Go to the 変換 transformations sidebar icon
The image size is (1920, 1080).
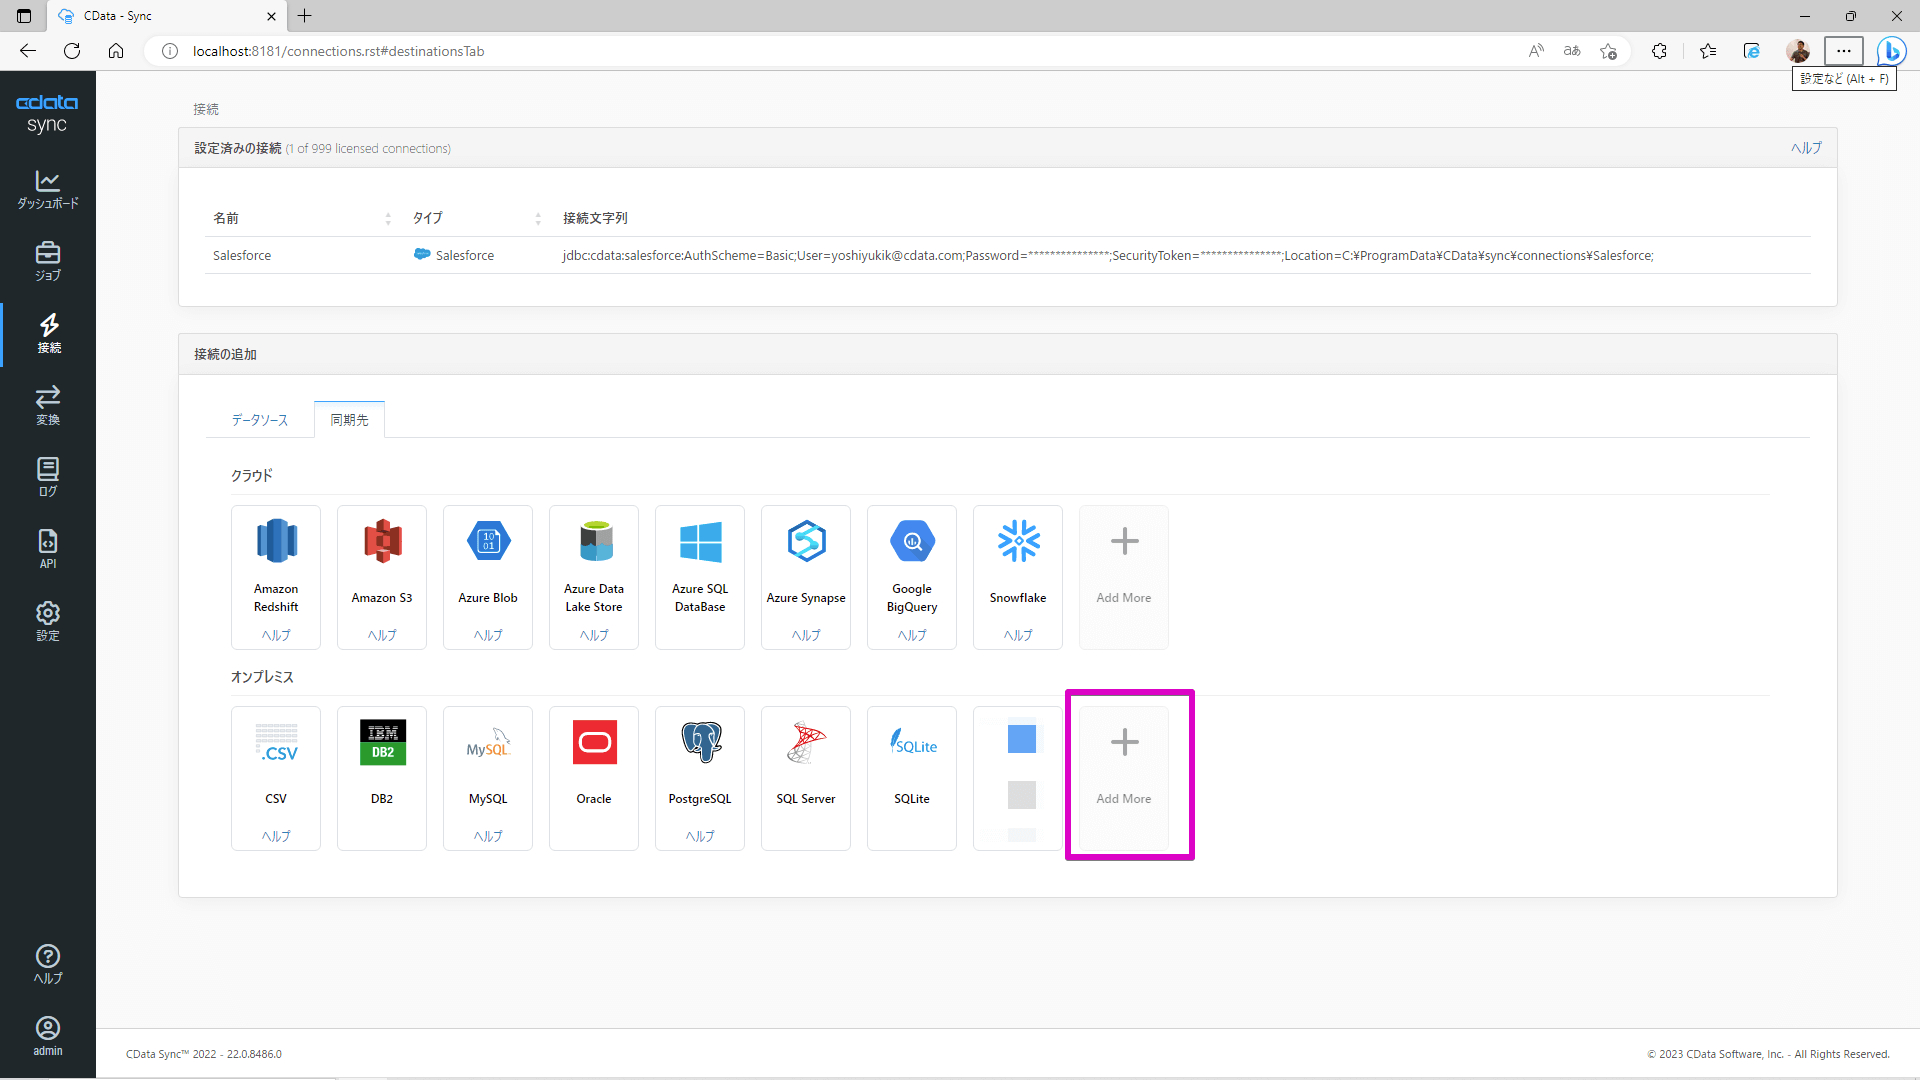point(47,405)
